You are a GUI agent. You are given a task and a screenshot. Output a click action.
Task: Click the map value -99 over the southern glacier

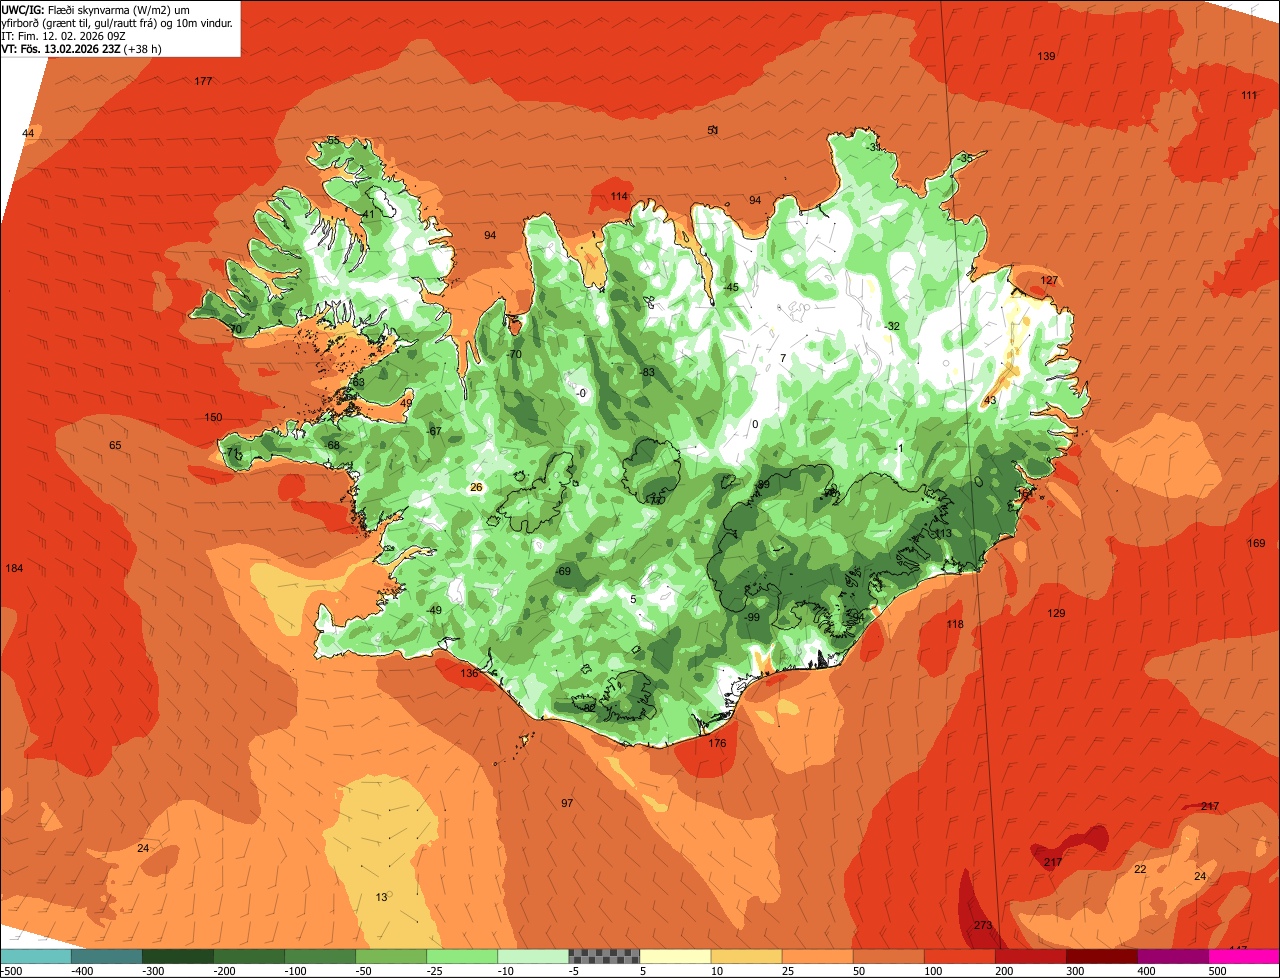point(751,617)
